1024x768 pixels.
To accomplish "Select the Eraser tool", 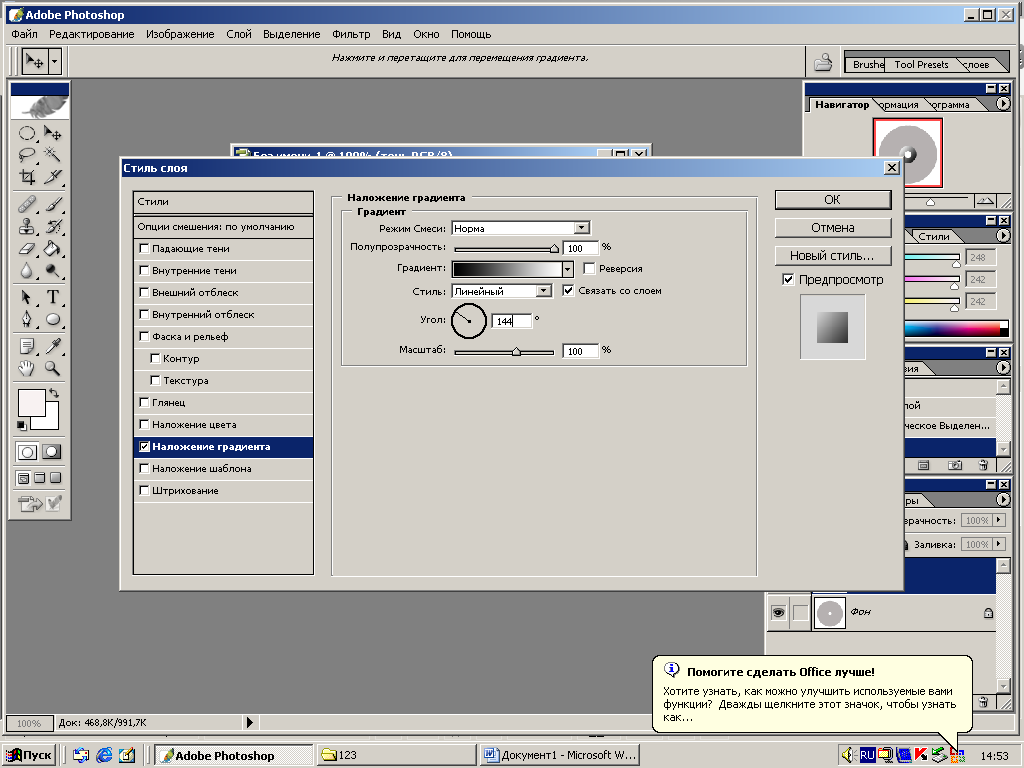I will coord(26,248).
